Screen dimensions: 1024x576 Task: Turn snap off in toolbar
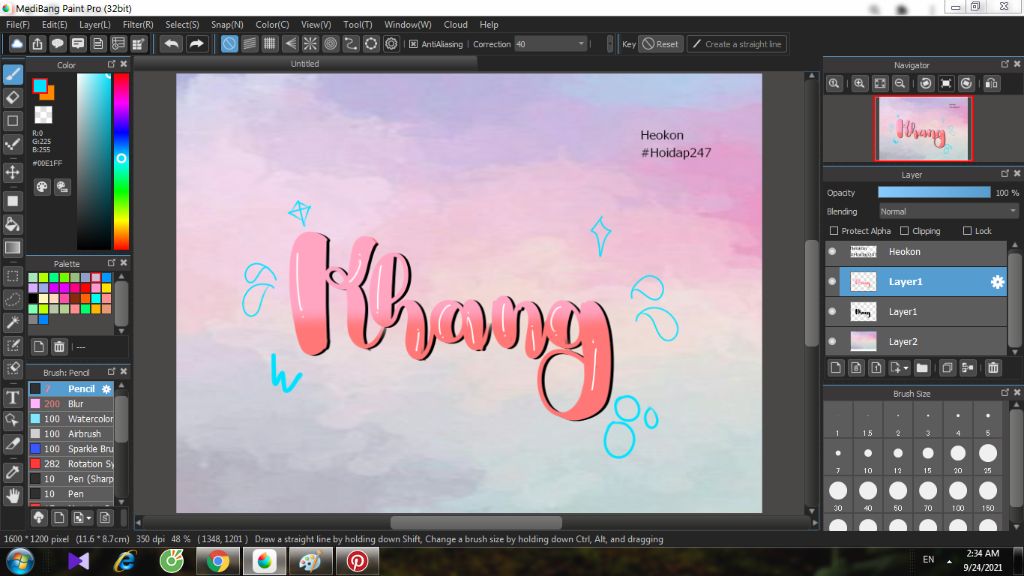tap(229, 44)
